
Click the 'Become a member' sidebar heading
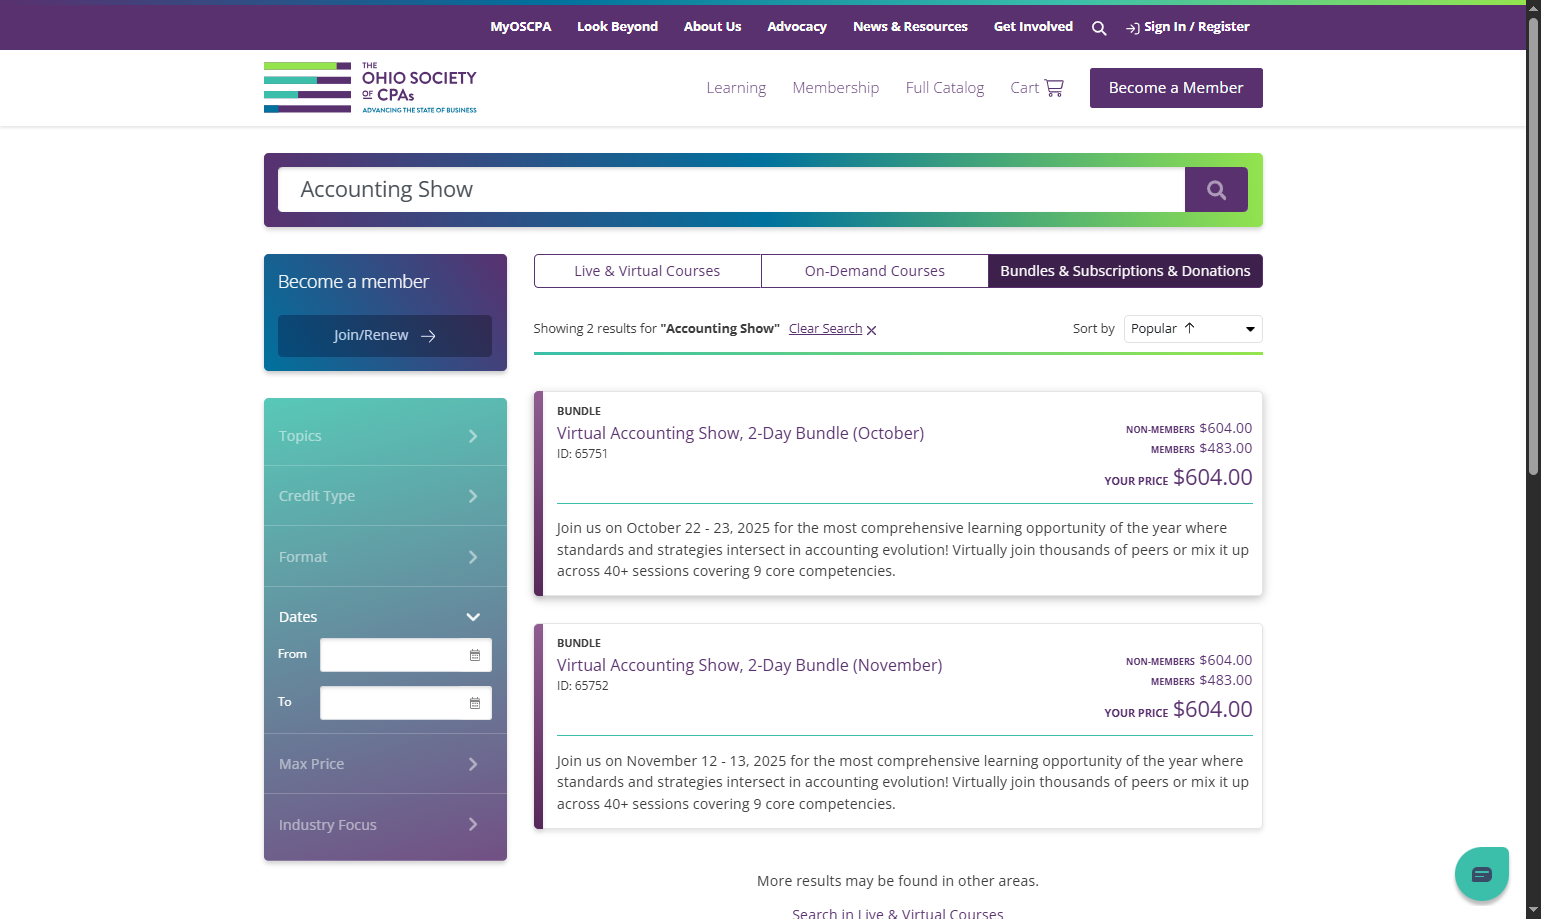coord(353,282)
